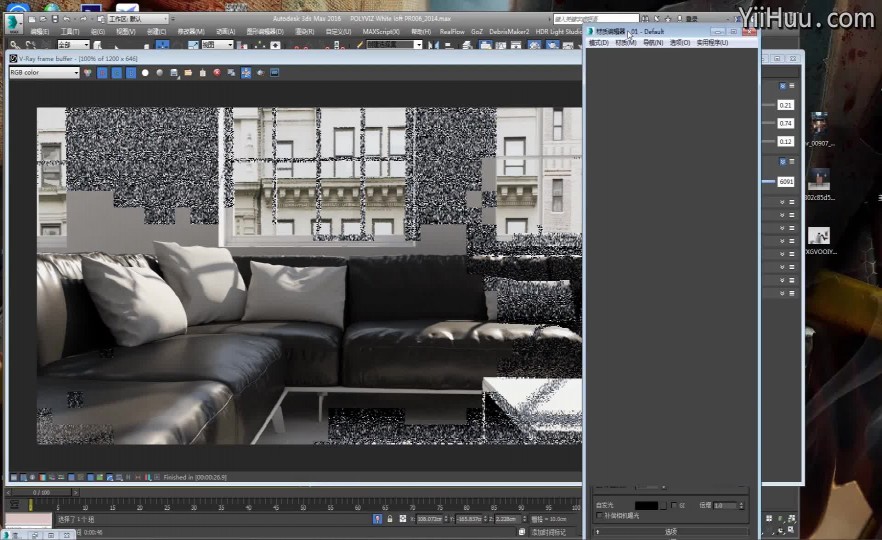
Task: Click the blue slider beside the 6091 value
Action: [x=768, y=181]
